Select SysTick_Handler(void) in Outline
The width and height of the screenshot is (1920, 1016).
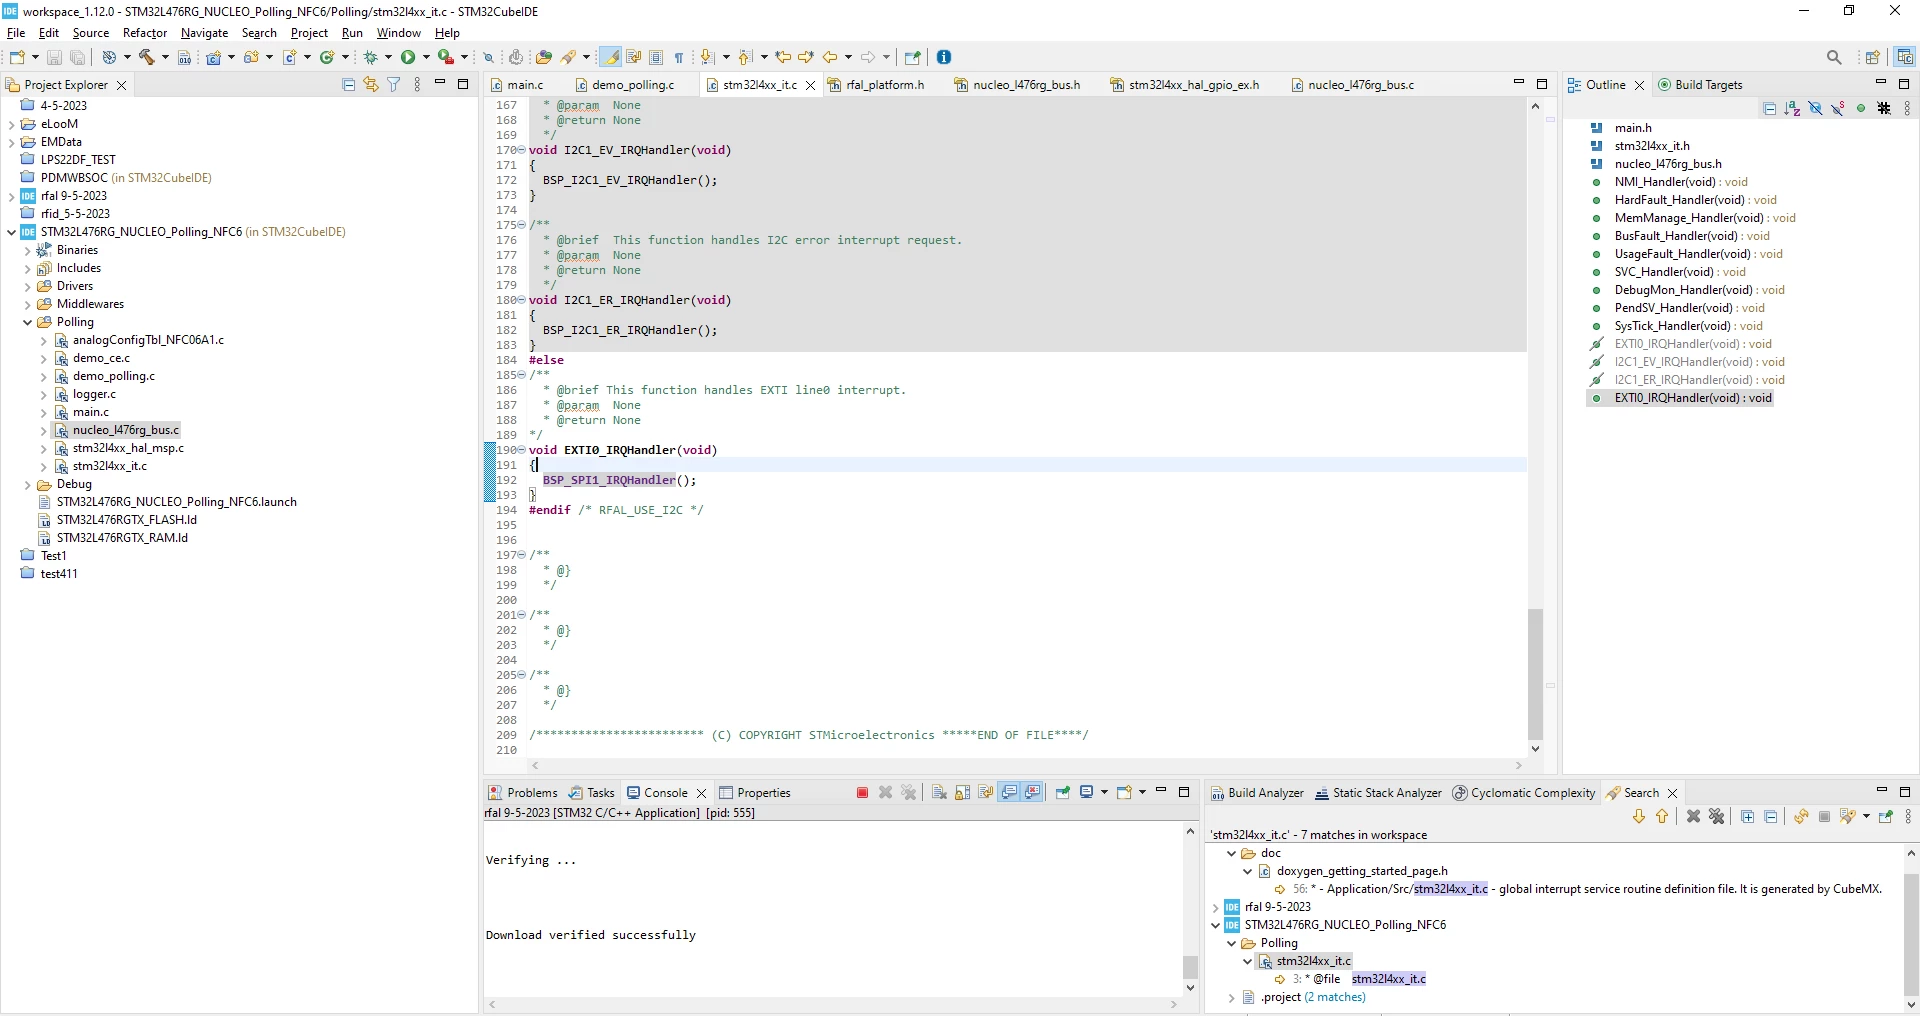point(1689,326)
